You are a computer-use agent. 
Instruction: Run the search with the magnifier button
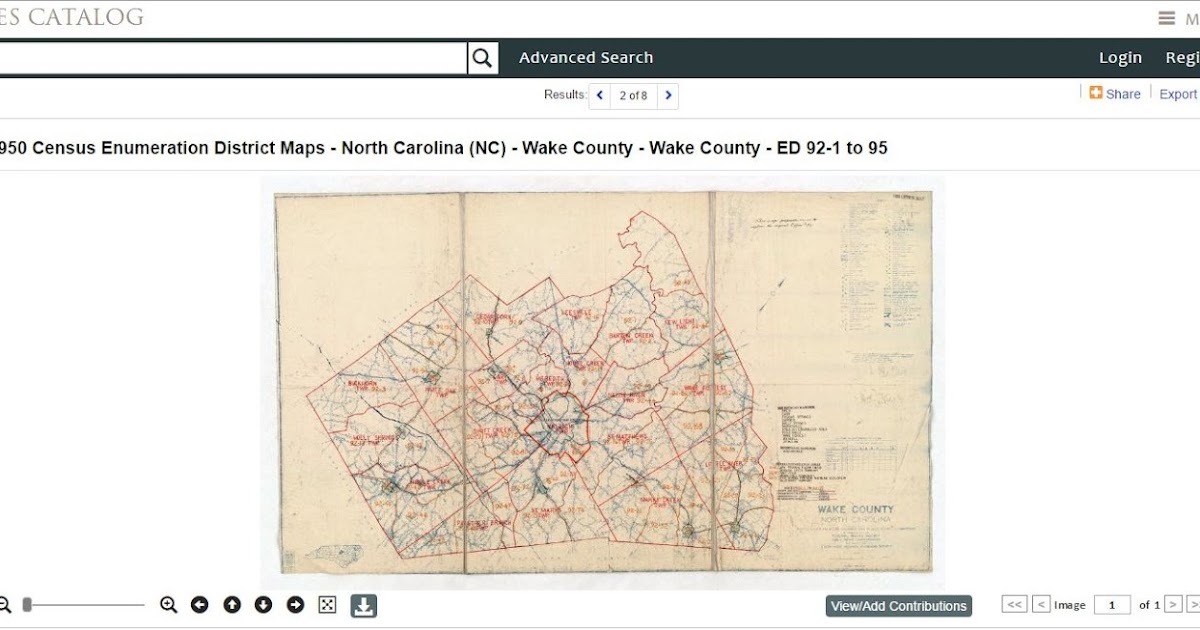click(482, 58)
